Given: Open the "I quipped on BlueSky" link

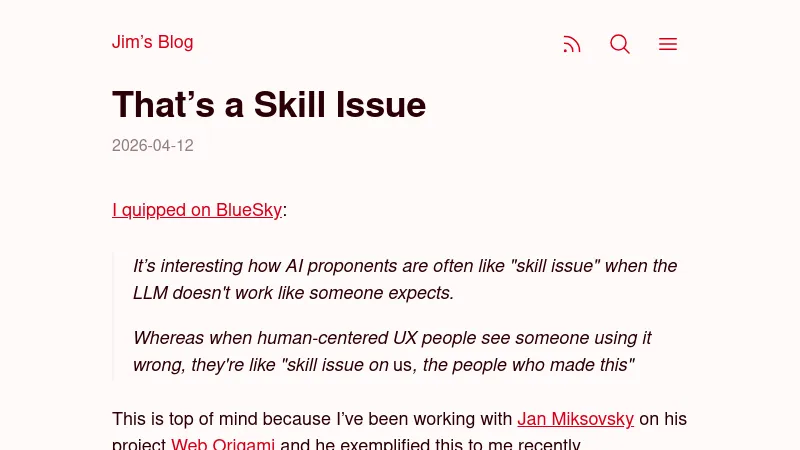Looking at the screenshot, I should [197, 210].
